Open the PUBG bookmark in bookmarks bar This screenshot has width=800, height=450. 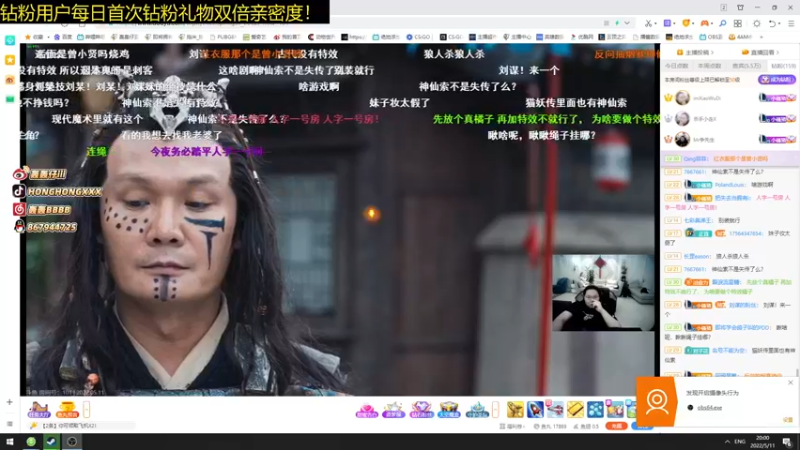tap(223, 37)
